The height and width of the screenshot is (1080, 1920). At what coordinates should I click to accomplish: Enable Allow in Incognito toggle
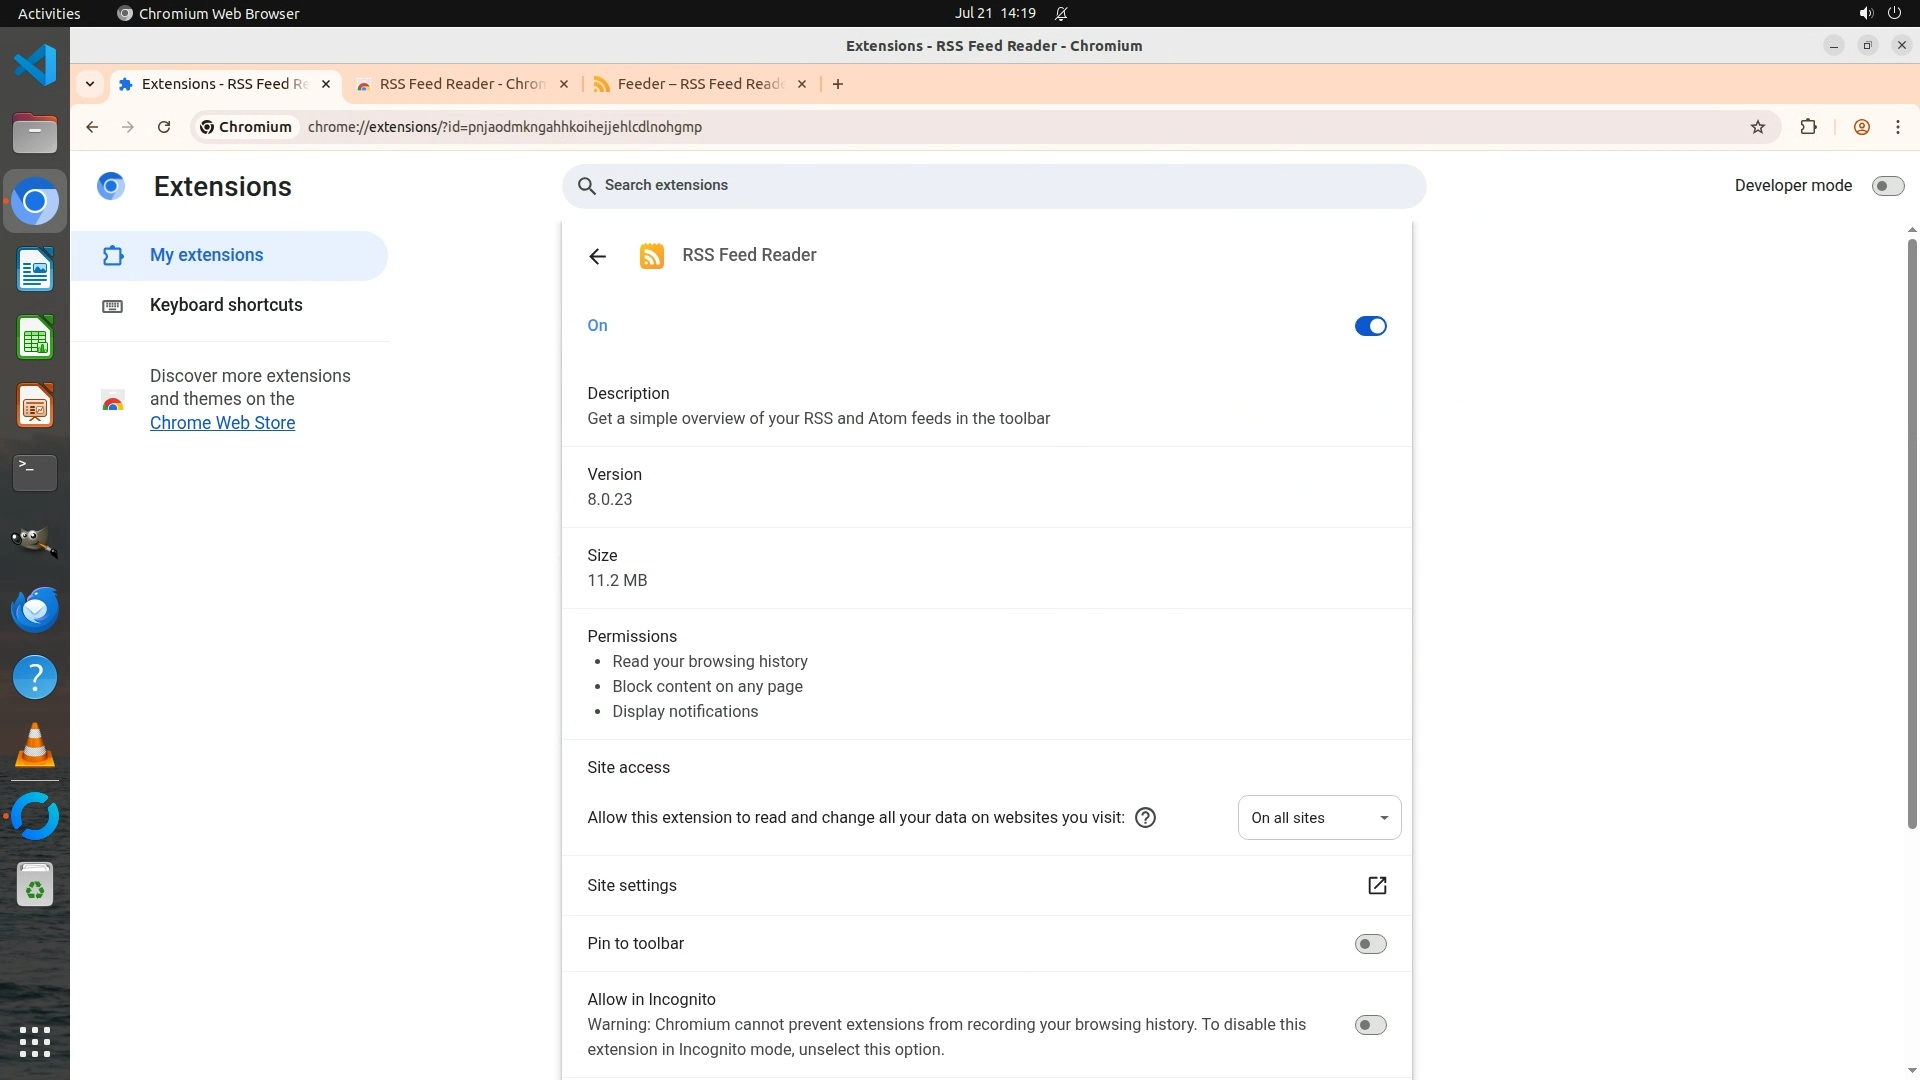(1370, 1025)
